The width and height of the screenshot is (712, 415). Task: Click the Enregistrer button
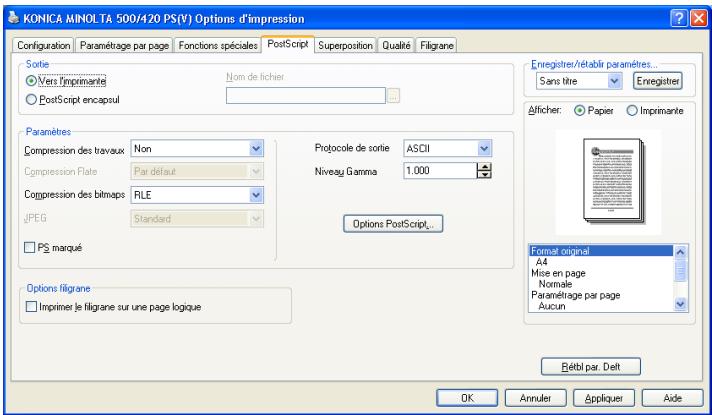coord(658,81)
